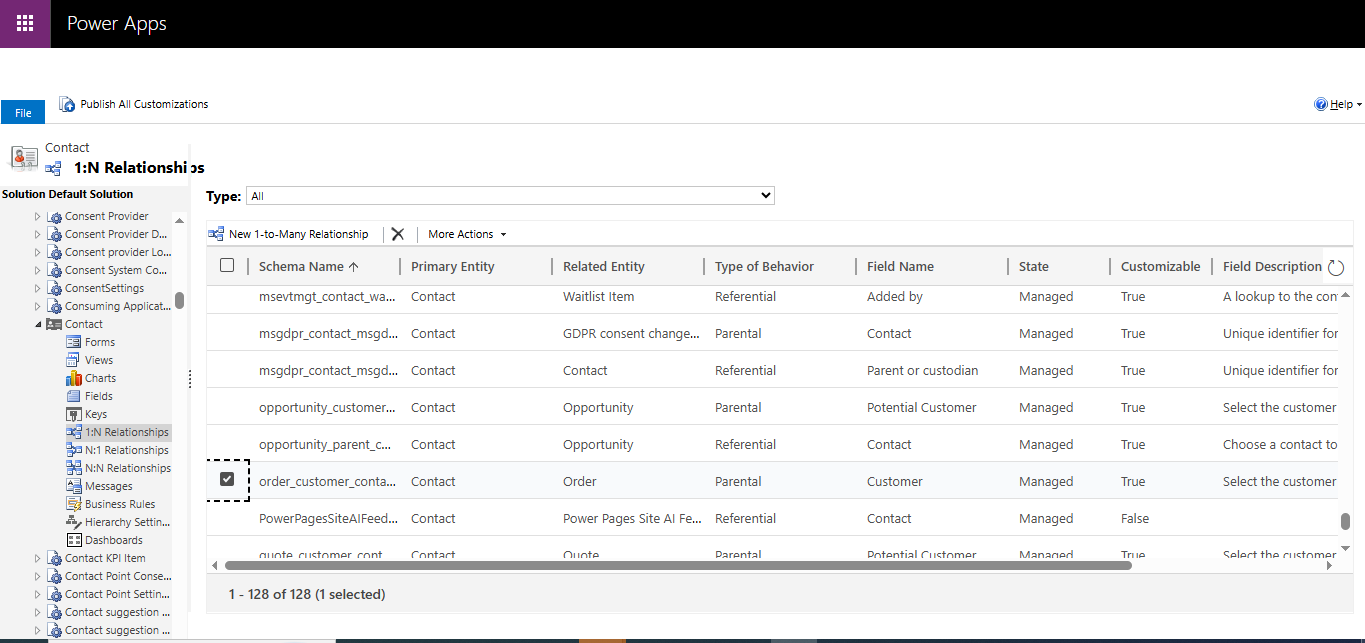Open the Power Apps app launcher waffle
The image size is (1365, 643).
point(25,23)
